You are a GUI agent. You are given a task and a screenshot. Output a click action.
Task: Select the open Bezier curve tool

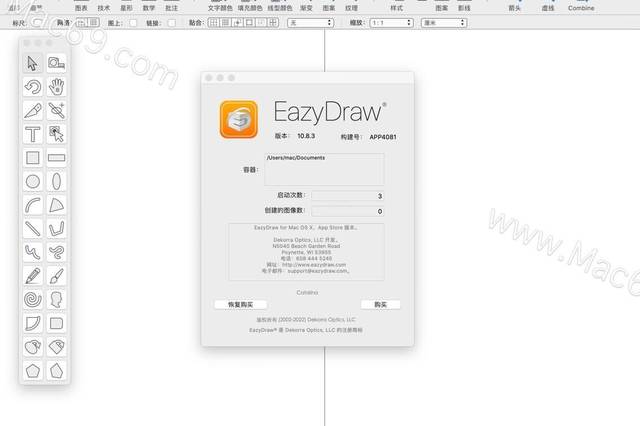33,252
